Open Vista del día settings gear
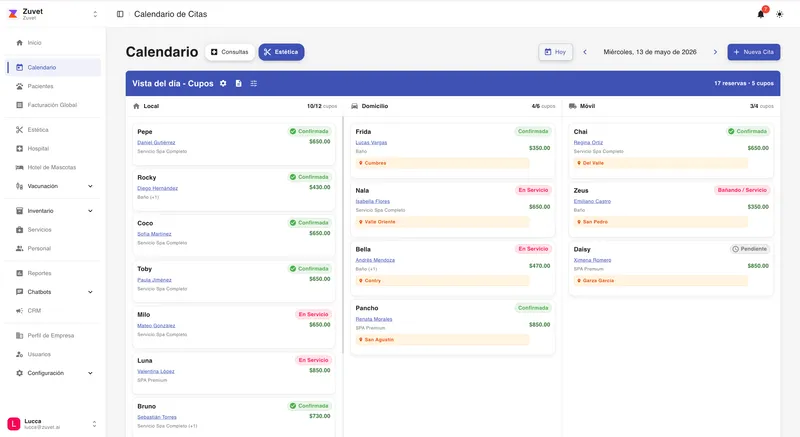 tap(223, 83)
